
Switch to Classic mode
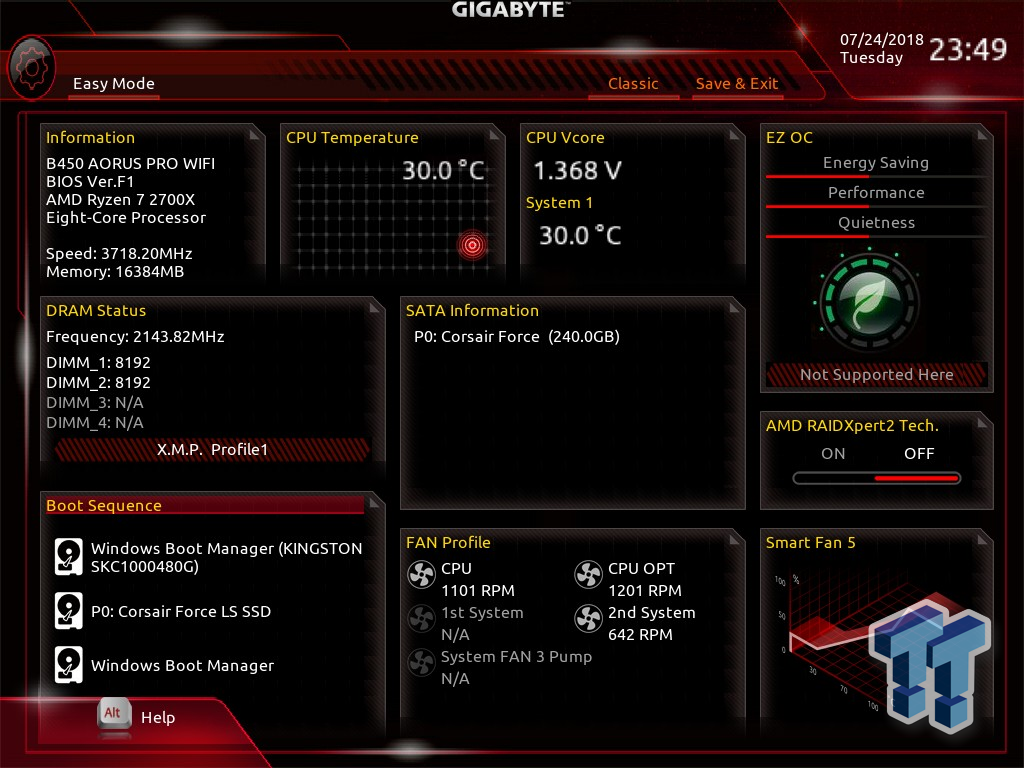(x=633, y=84)
